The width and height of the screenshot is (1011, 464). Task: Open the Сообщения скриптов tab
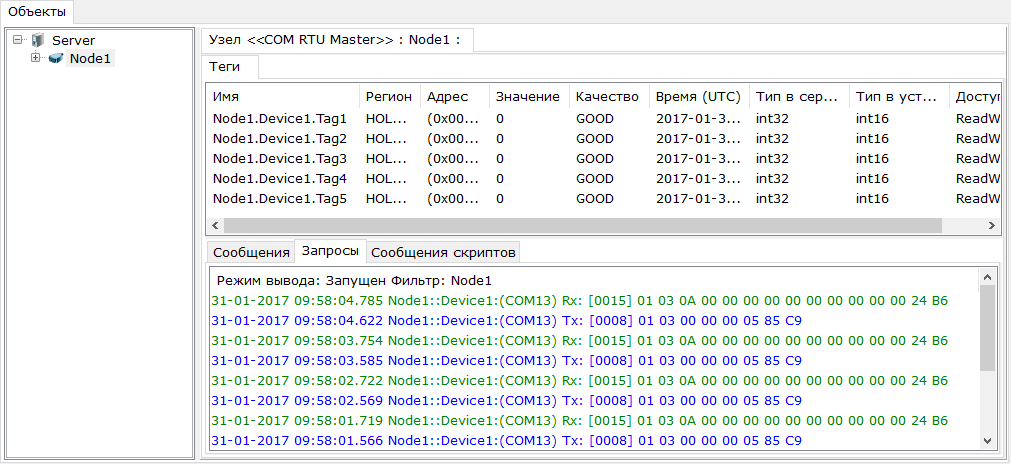pyautogui.click(x=443, y=251)
